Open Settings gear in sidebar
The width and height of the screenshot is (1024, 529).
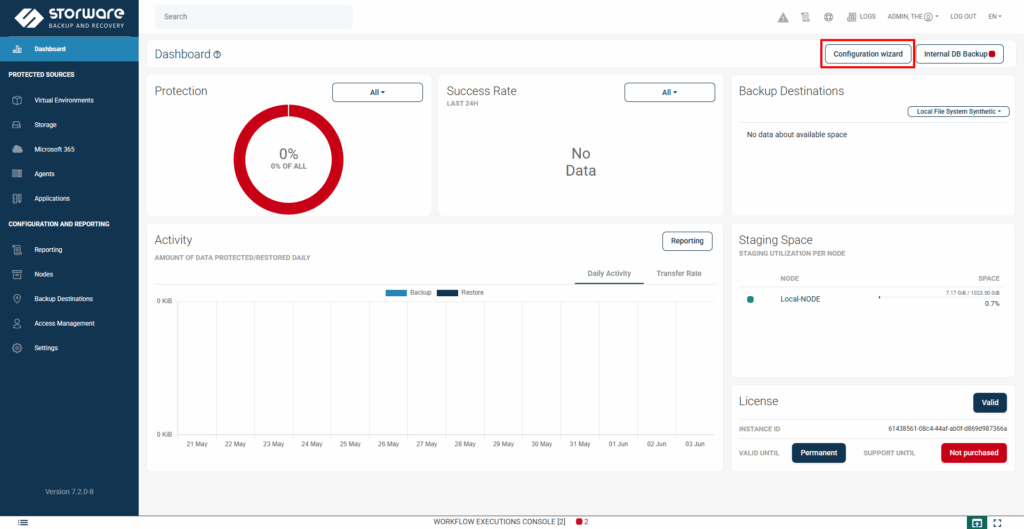pyautogui.click(x=46, y=348)
